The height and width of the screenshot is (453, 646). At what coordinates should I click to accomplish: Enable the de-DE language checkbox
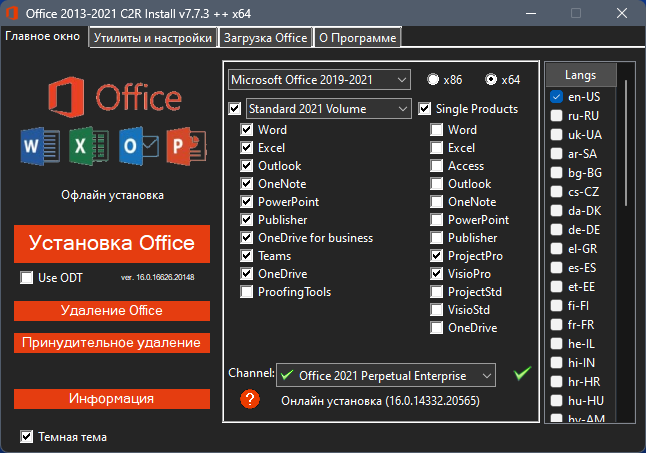pyautogui.click(x=557, y=230)
